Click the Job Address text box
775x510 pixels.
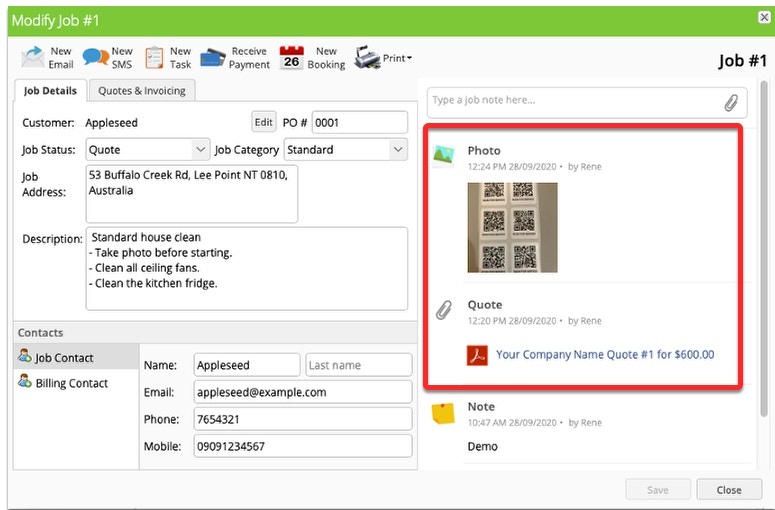(192, 194)
